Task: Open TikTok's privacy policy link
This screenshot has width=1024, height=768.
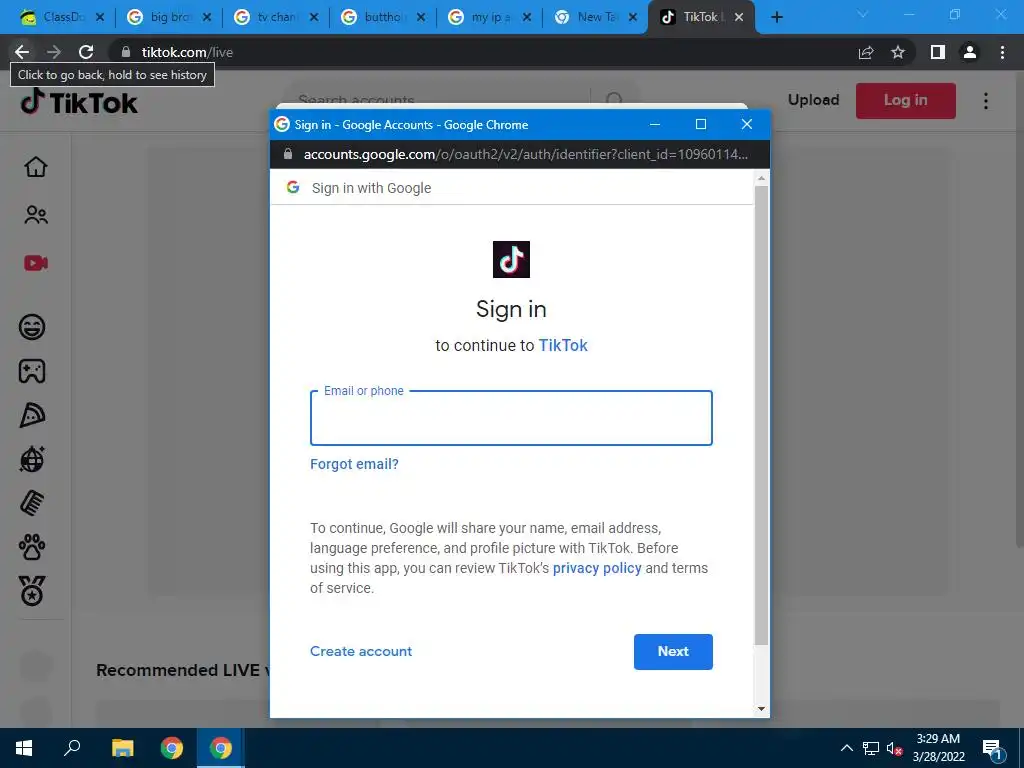Action: pos(597,568)
